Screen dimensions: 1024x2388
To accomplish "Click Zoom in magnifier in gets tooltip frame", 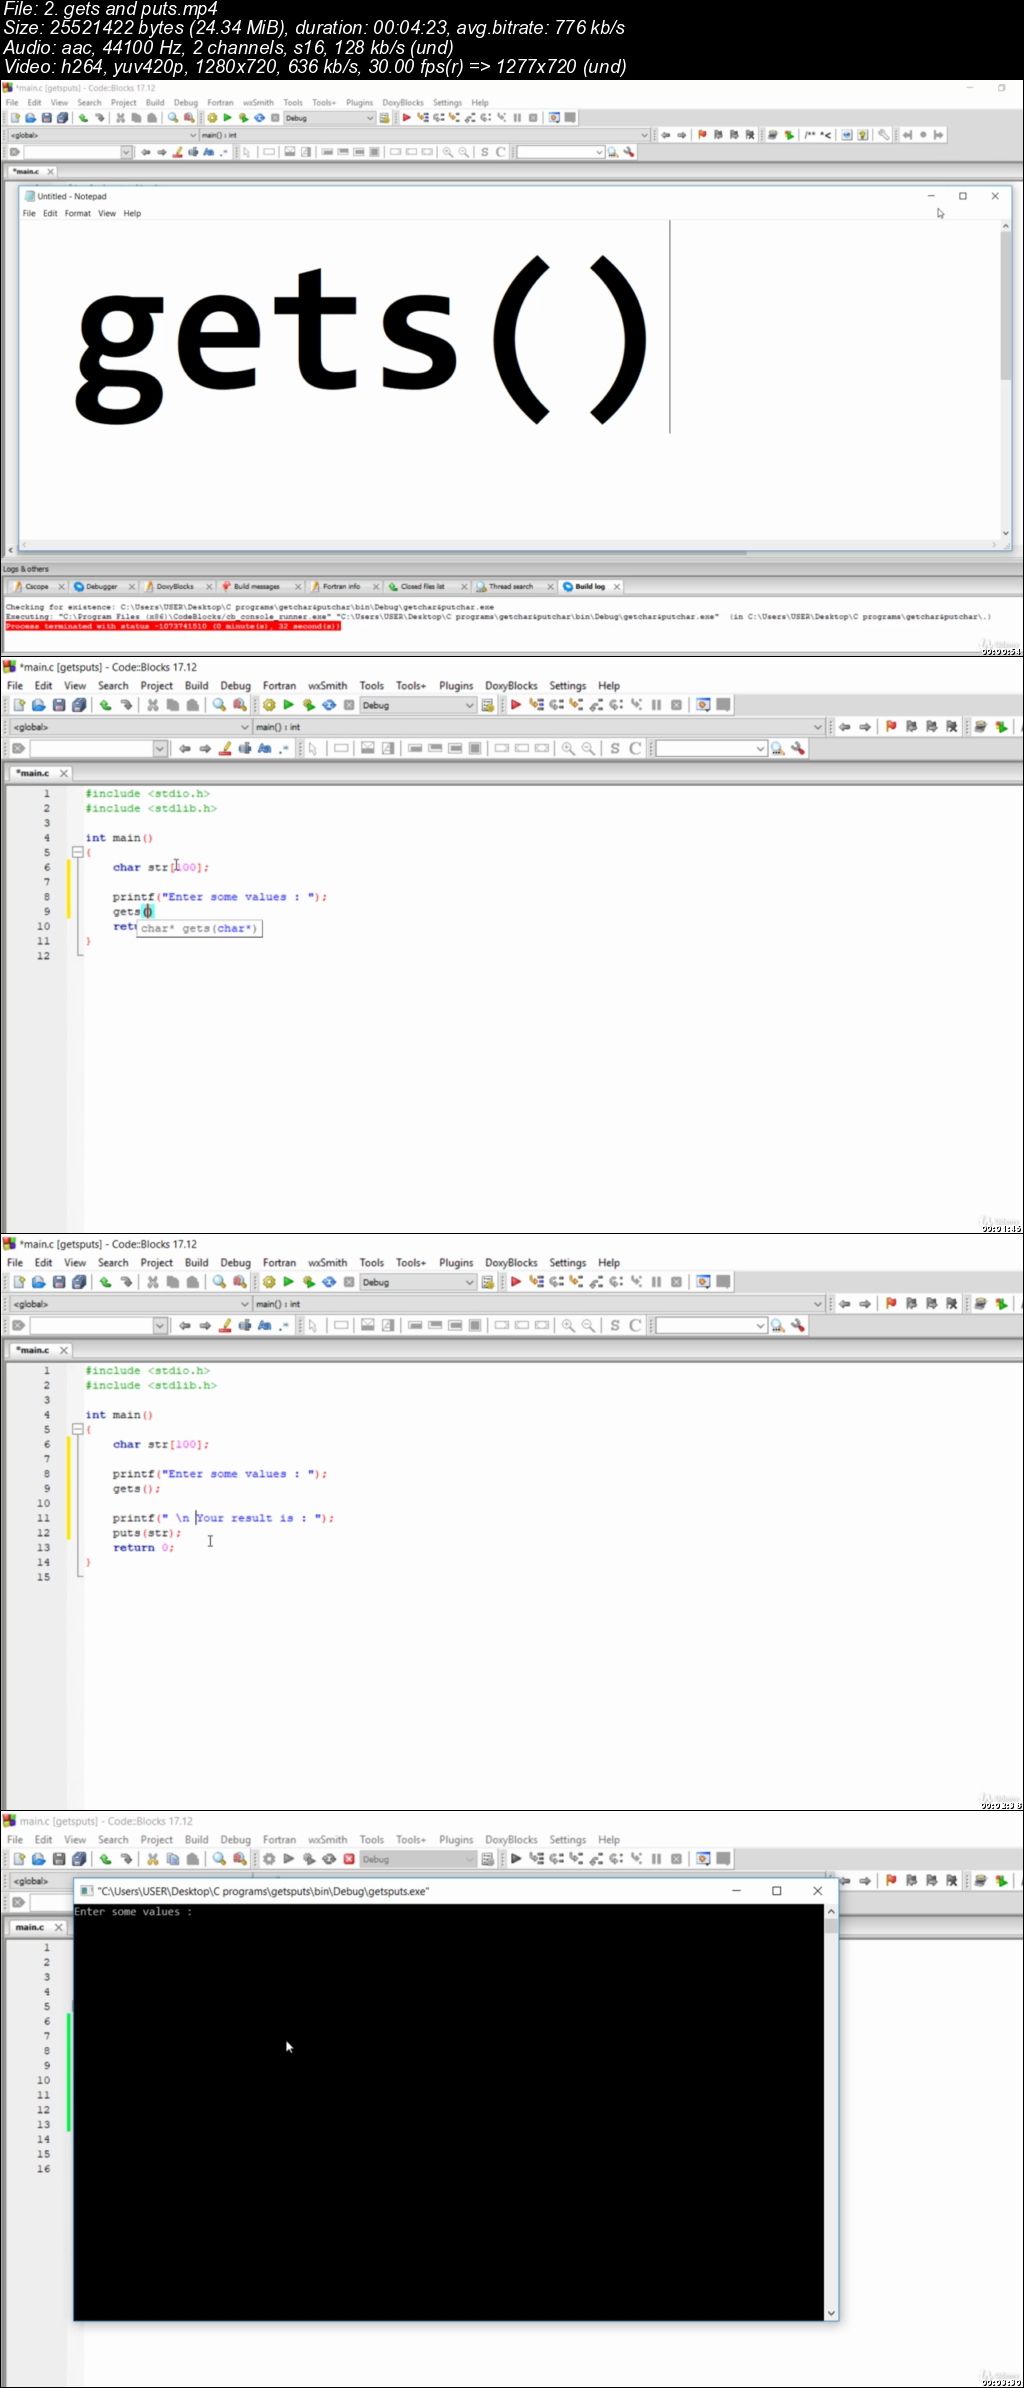I will coord(568,748).
